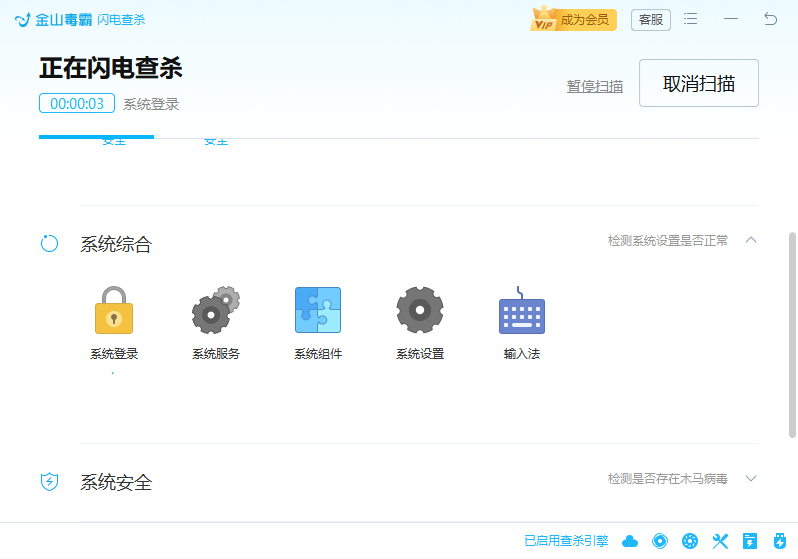
Task: Click the 暂停扫描 link
Action: coord(595,86)
